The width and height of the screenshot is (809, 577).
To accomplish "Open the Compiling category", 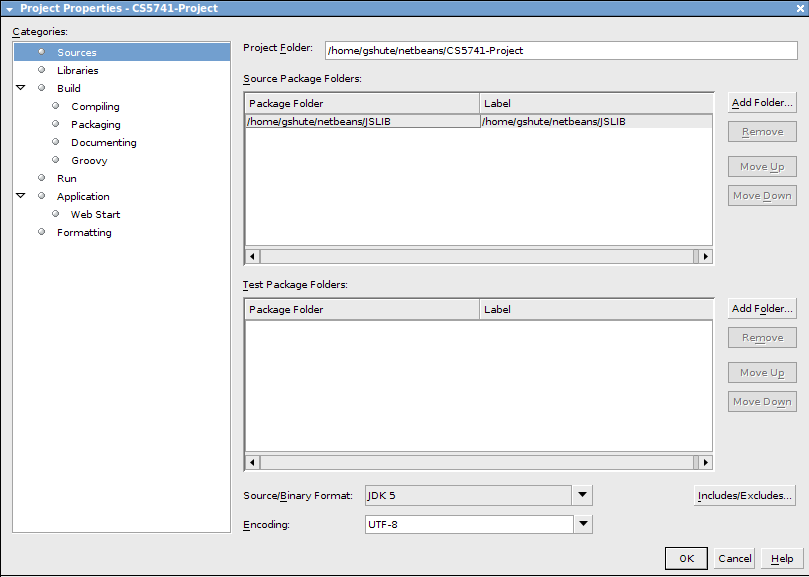I will pos(95,107).
